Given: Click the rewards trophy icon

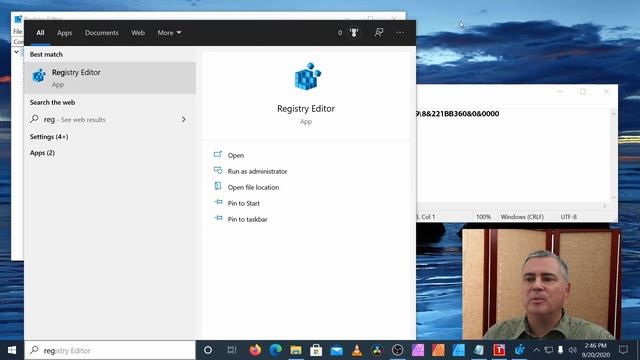Looking at the screenshot, I should [354, 33].
